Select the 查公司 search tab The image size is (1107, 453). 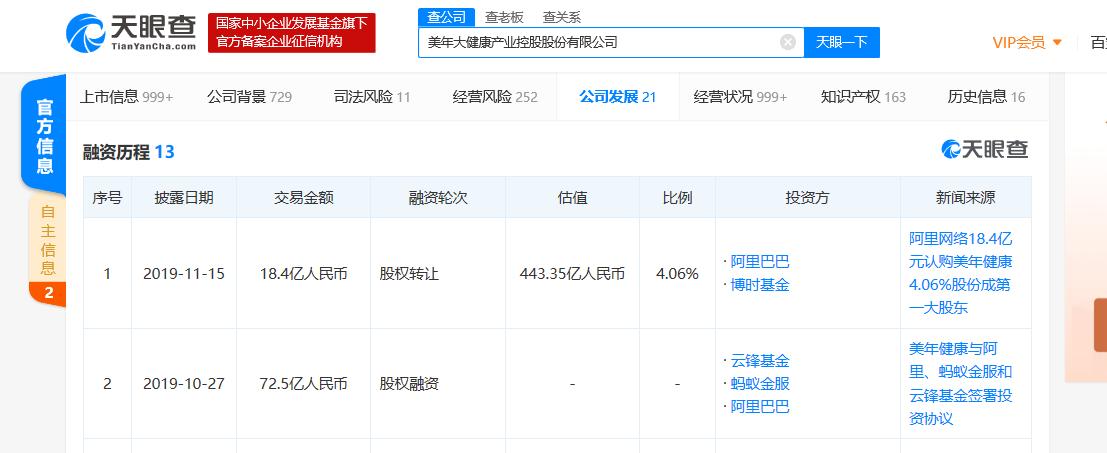pos(446,18)
